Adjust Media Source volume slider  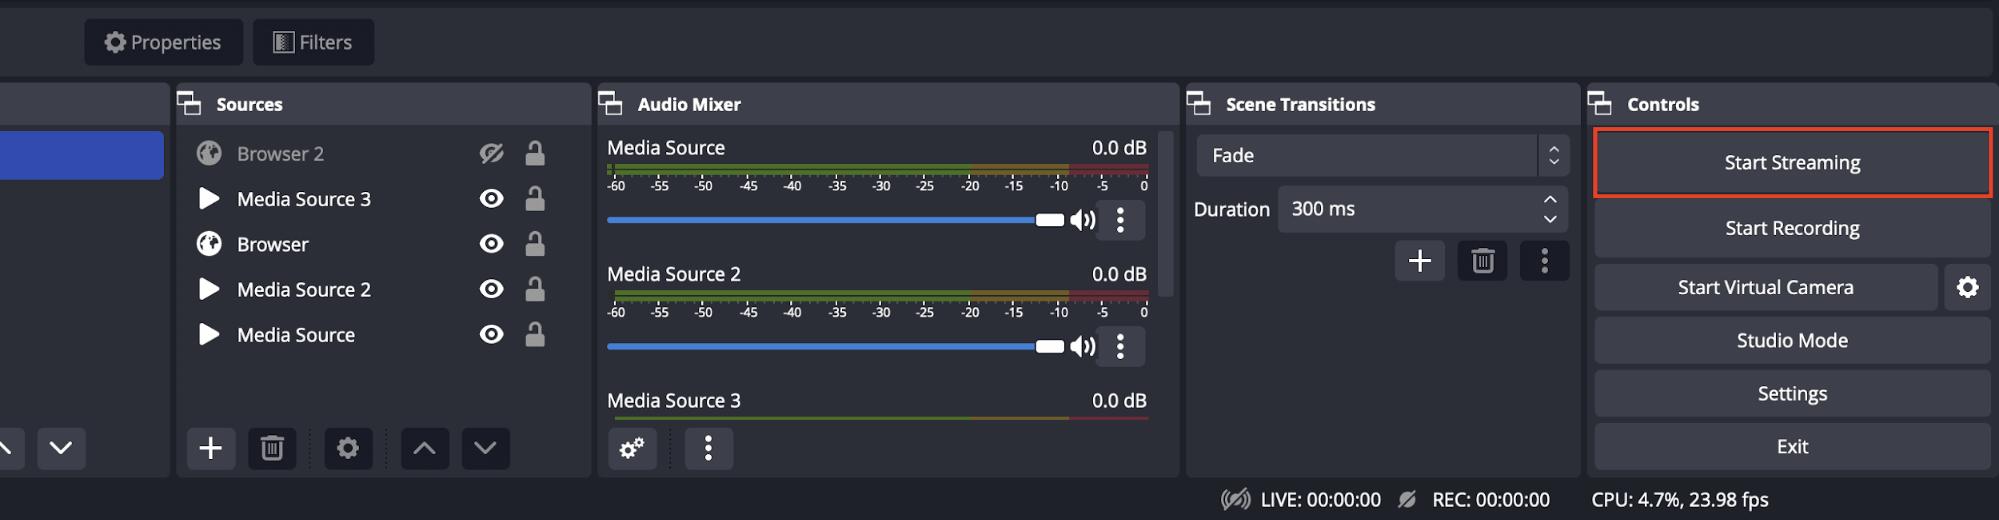point(835,220)
